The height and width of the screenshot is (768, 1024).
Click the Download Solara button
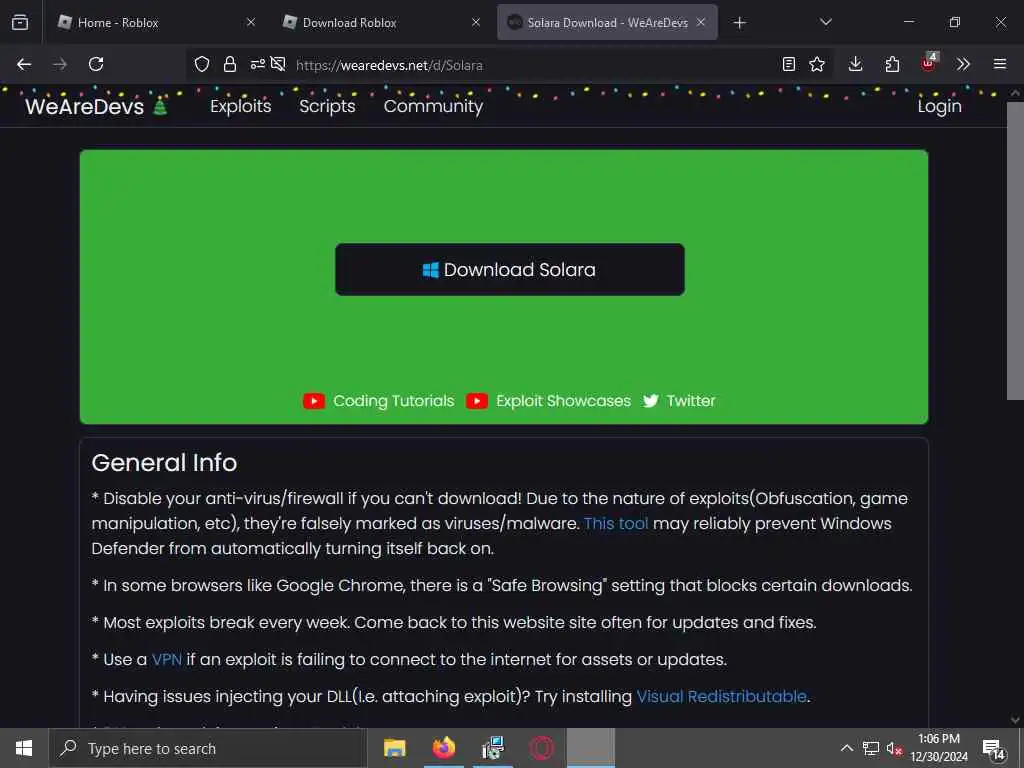point(510,270)
